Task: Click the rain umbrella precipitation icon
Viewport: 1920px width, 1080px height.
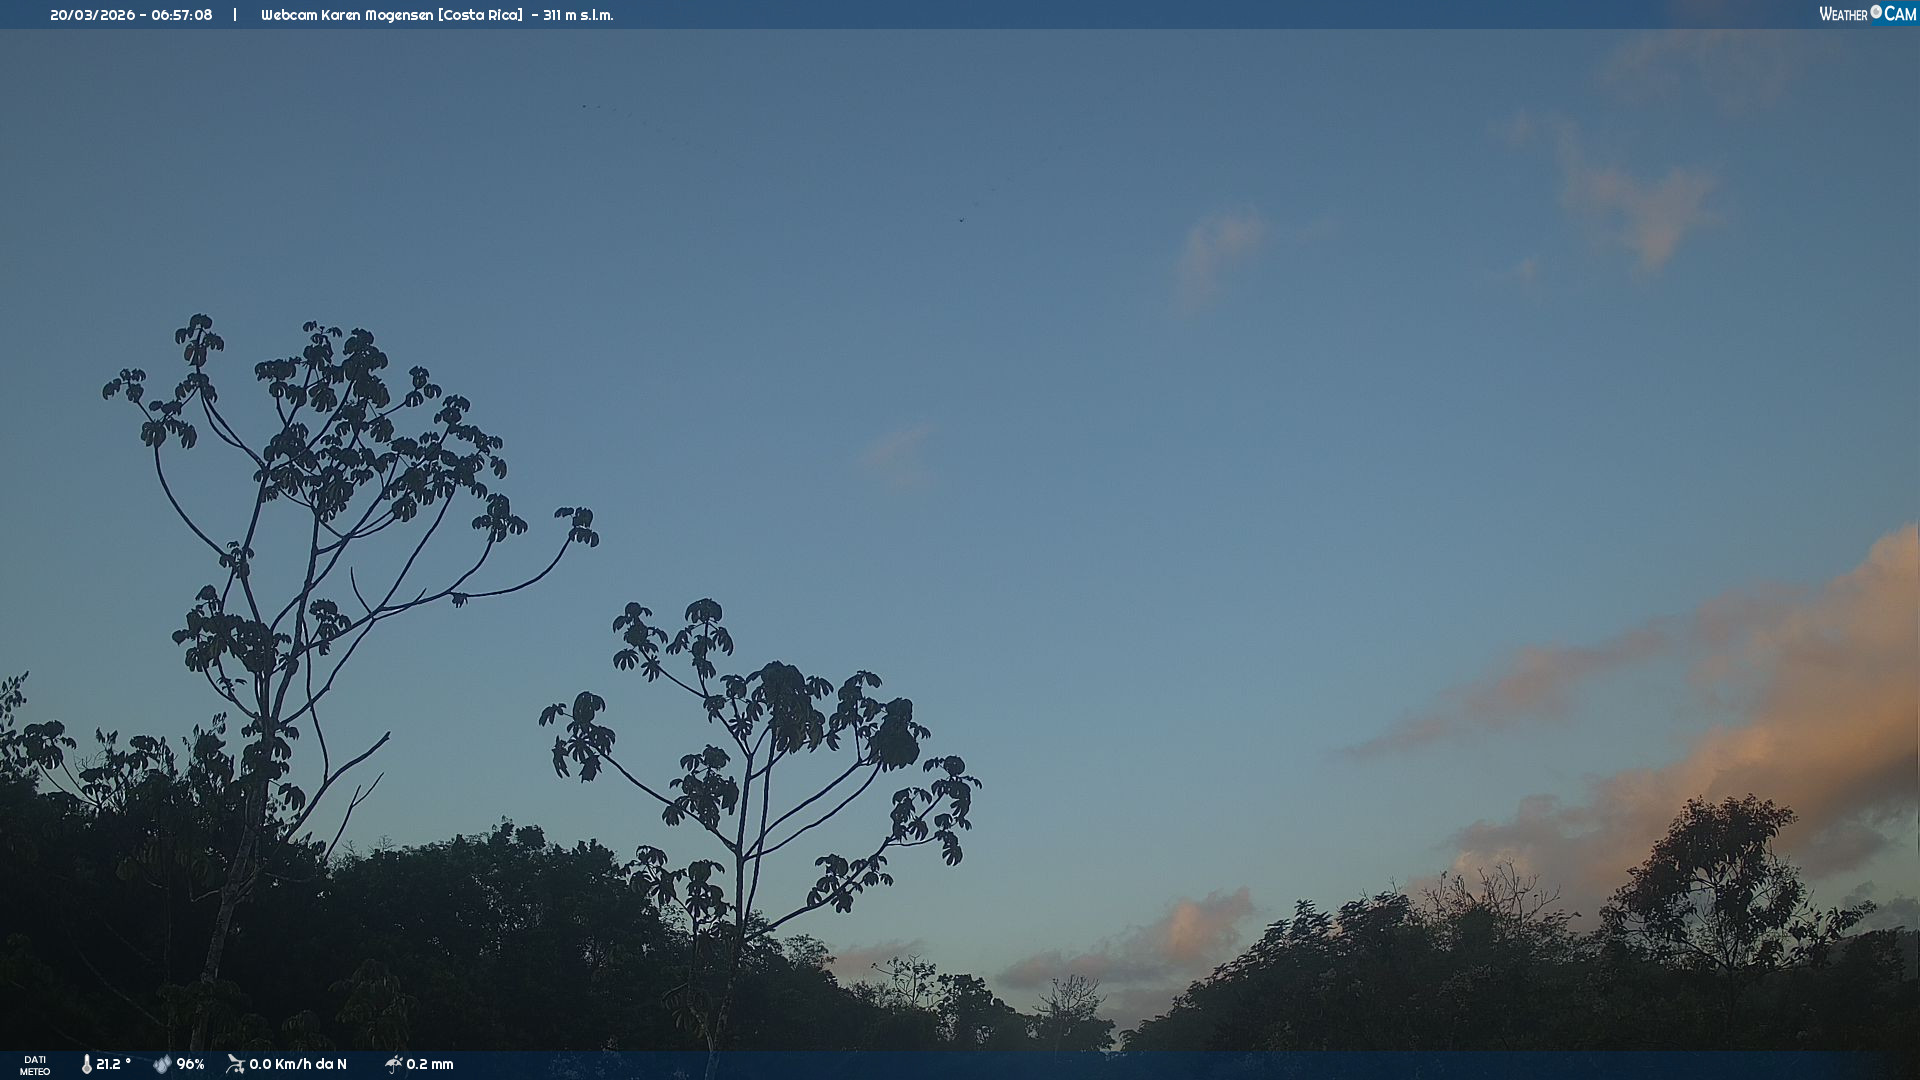Action: click(393, 1064)
